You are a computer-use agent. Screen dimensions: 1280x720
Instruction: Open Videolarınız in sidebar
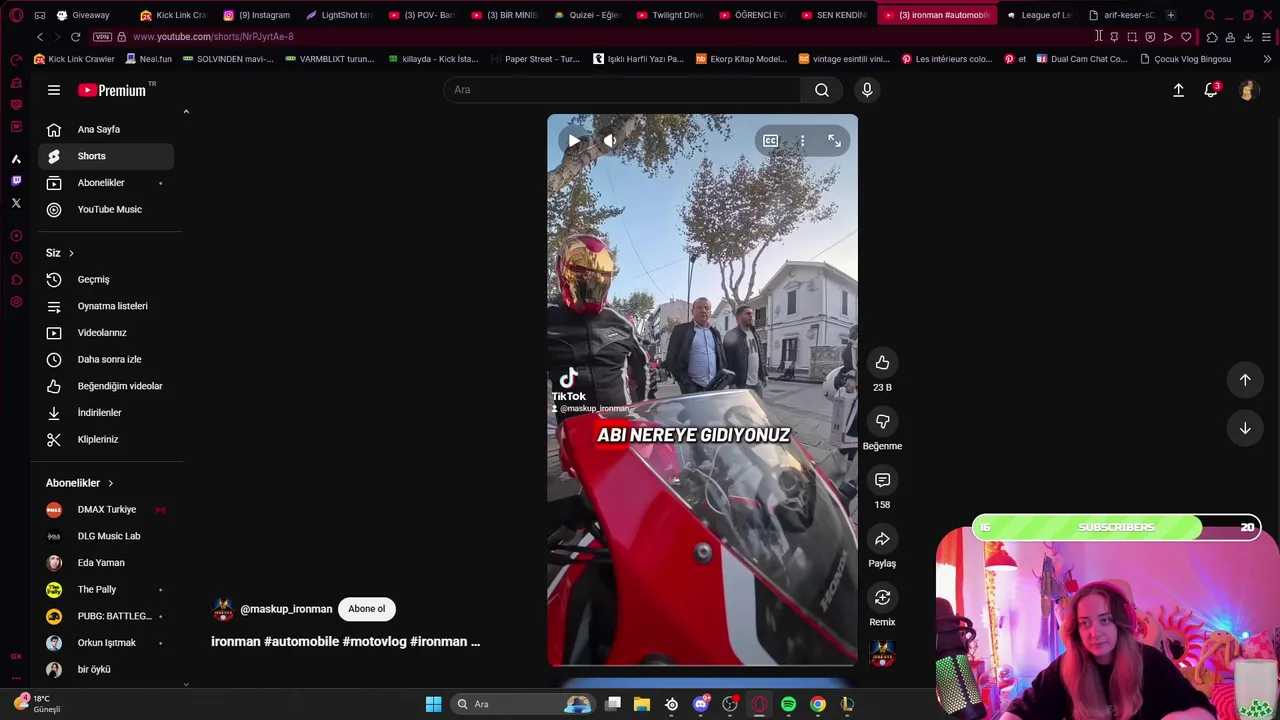106,333
